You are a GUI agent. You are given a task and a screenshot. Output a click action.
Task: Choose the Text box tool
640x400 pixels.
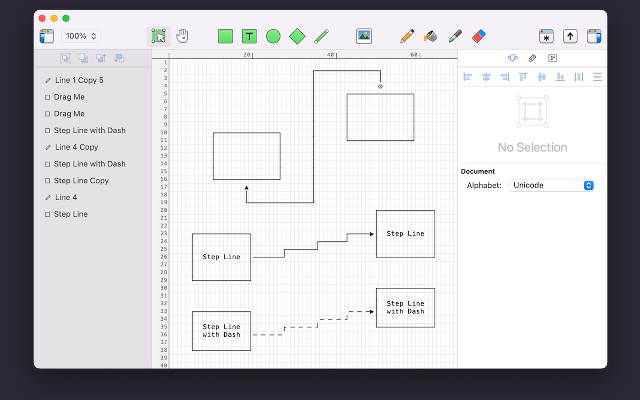point(249,36)
